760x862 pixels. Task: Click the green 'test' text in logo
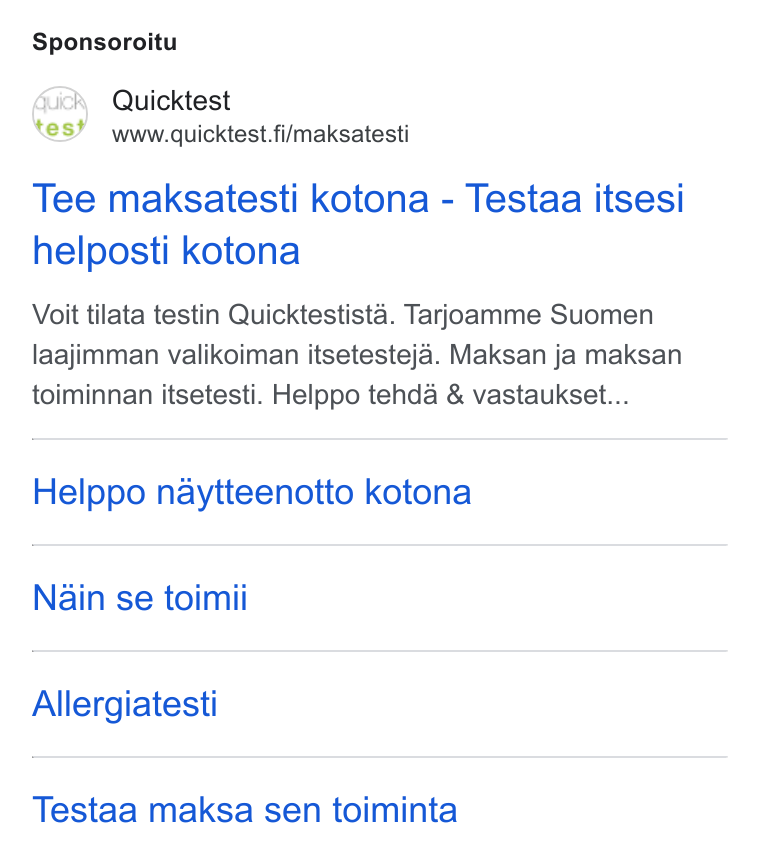pyautogui.click(x=60, y=128)
